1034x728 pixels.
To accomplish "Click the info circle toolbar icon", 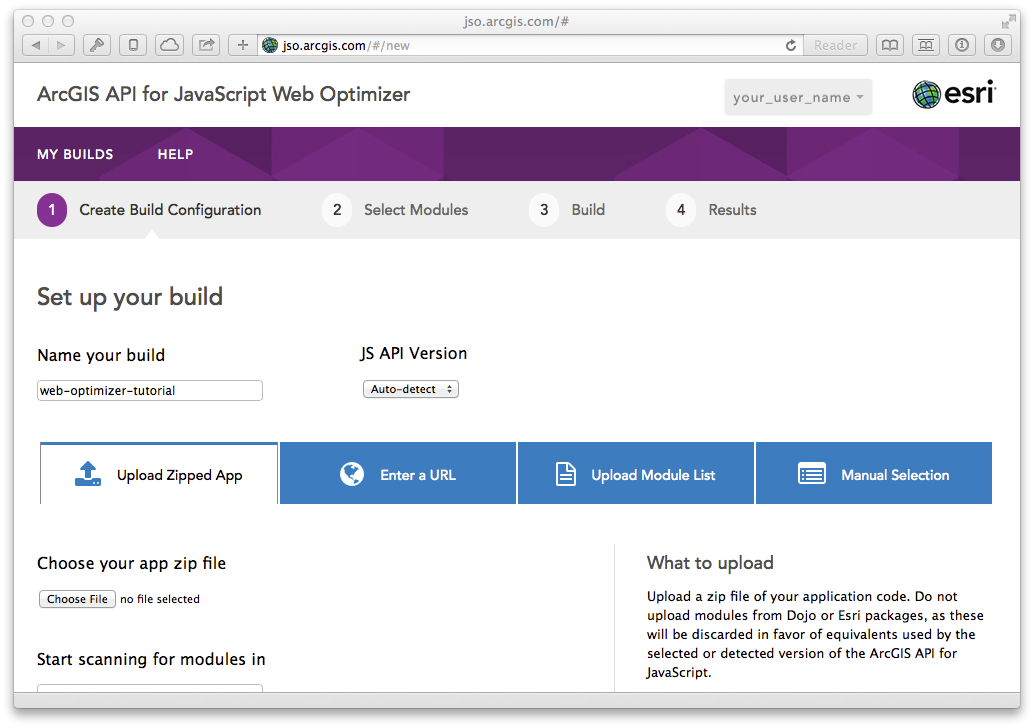I will 962,46.
